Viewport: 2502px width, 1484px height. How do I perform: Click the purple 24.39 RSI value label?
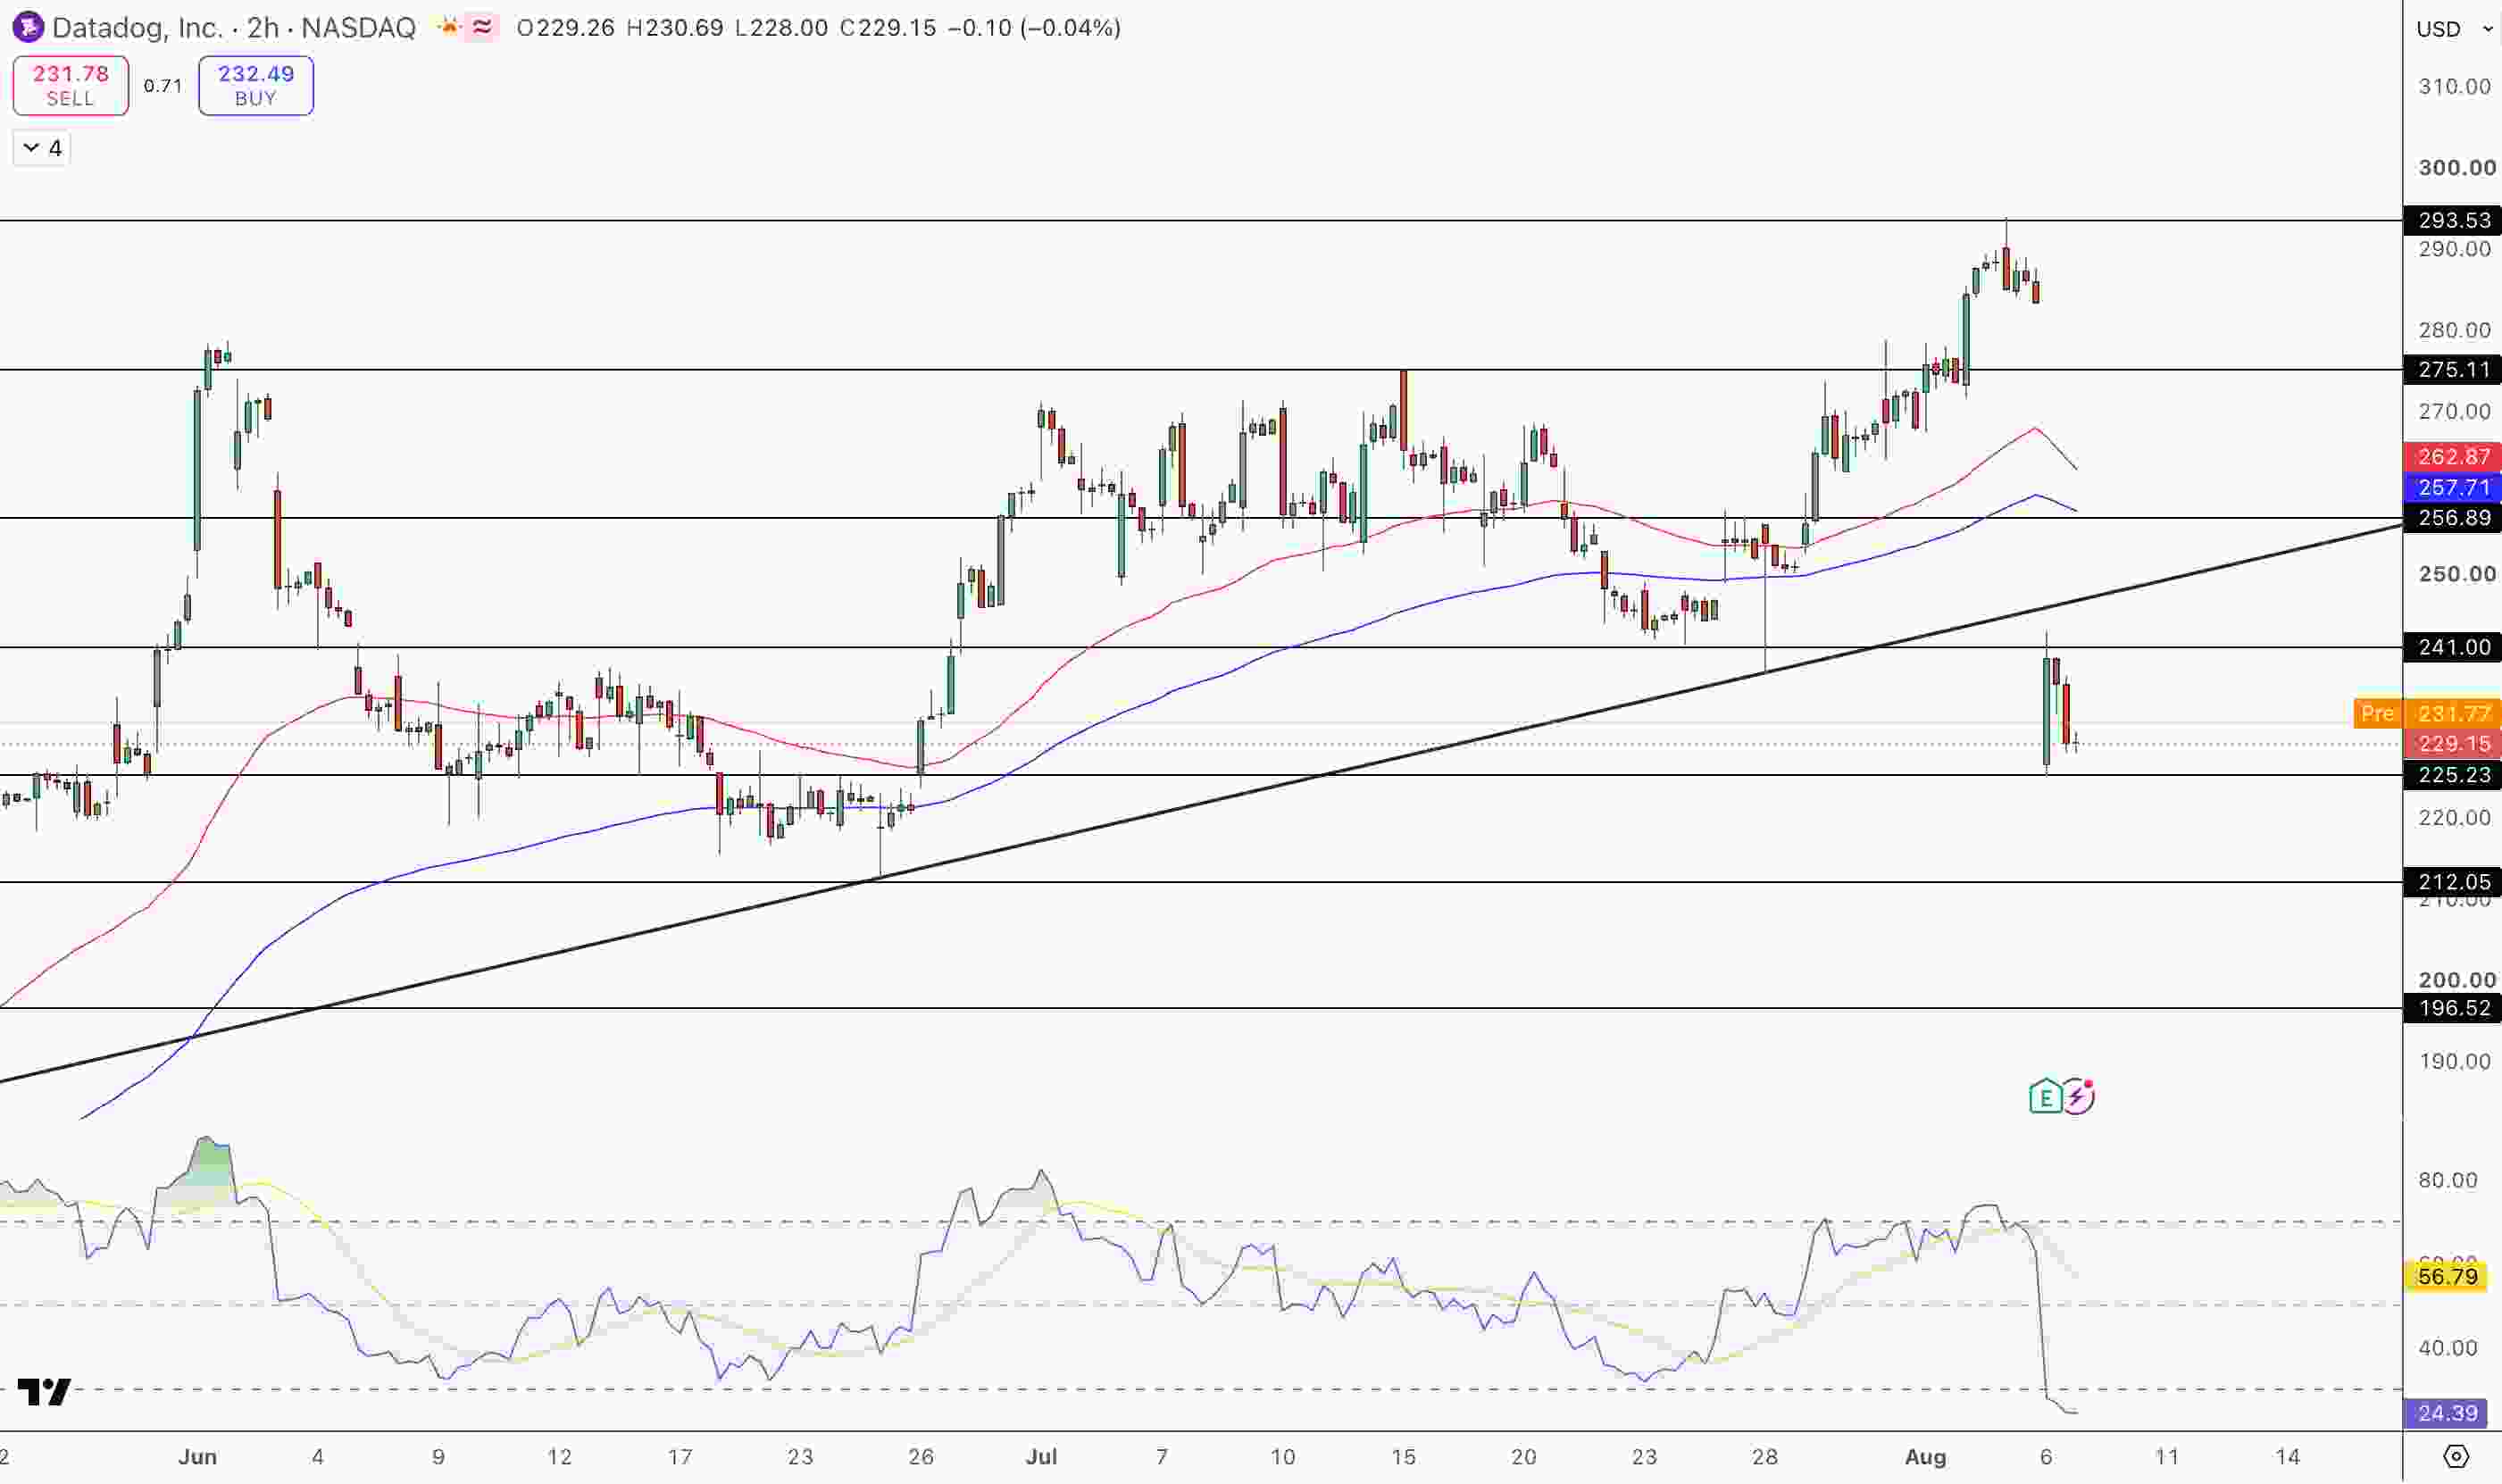pyautogui.click(x=2446, y=1413)
